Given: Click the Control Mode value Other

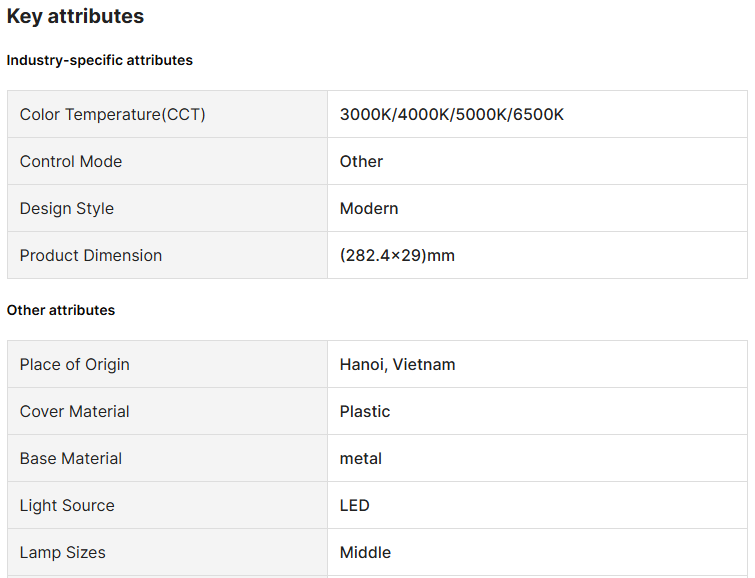Looking at the screenshot, I should (361, 161).
